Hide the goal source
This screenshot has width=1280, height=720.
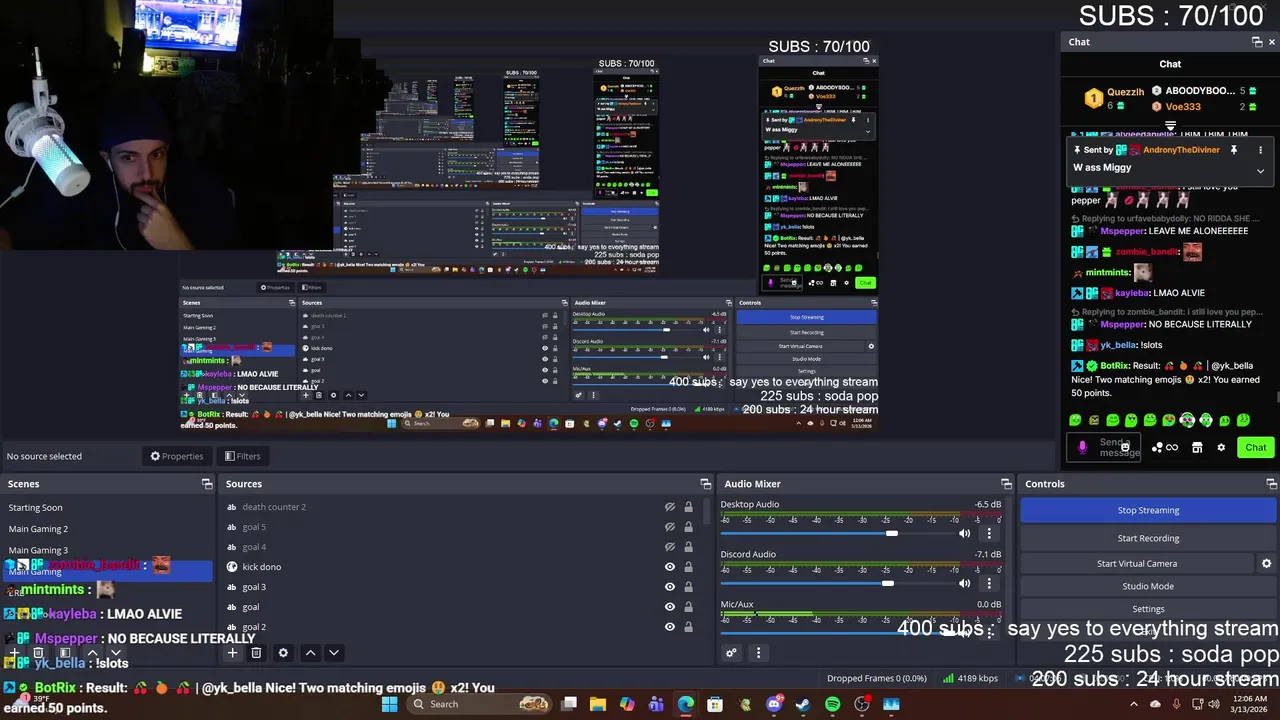[x=670, y=607]
